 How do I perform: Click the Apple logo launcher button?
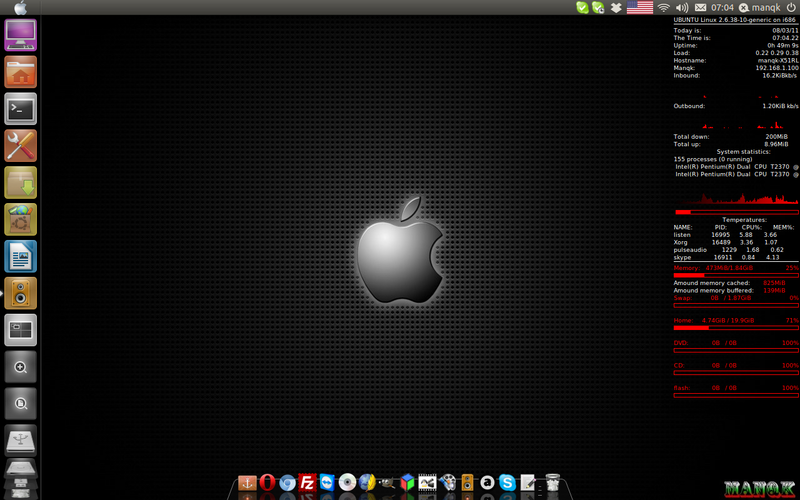pyautogui.click(x=20, y=7)
